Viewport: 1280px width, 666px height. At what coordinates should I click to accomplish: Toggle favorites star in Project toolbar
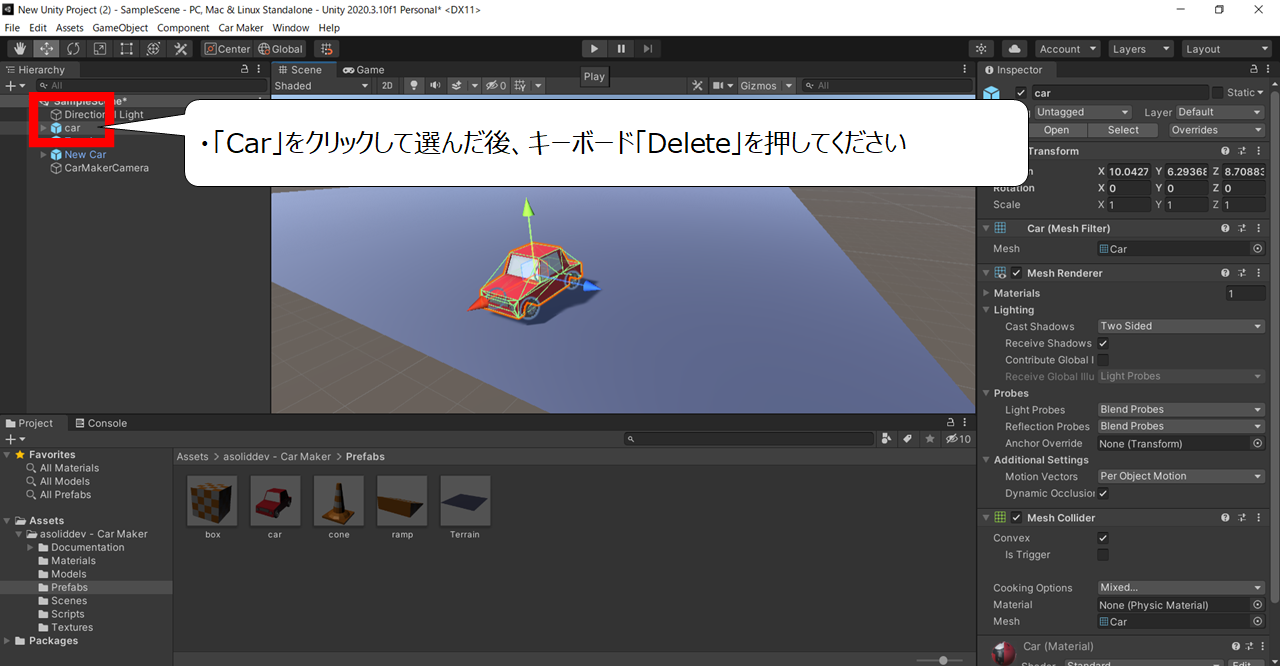click(x=930, y=439)
